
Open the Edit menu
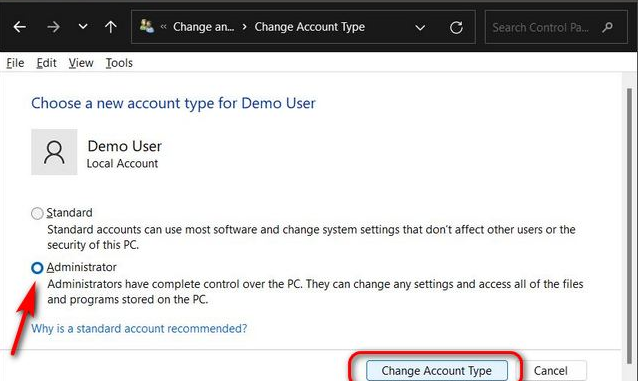click(x=46, y=63)
